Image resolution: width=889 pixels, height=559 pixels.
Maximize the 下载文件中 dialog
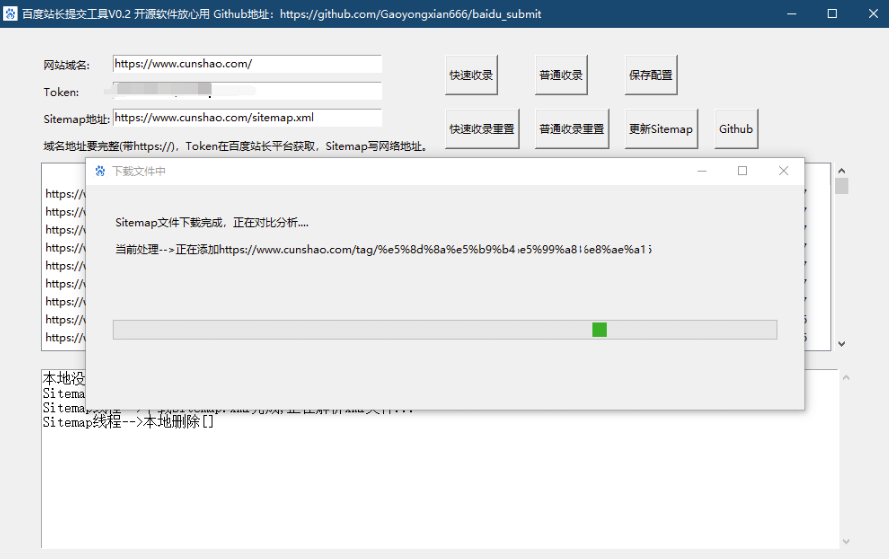(742, 171)
